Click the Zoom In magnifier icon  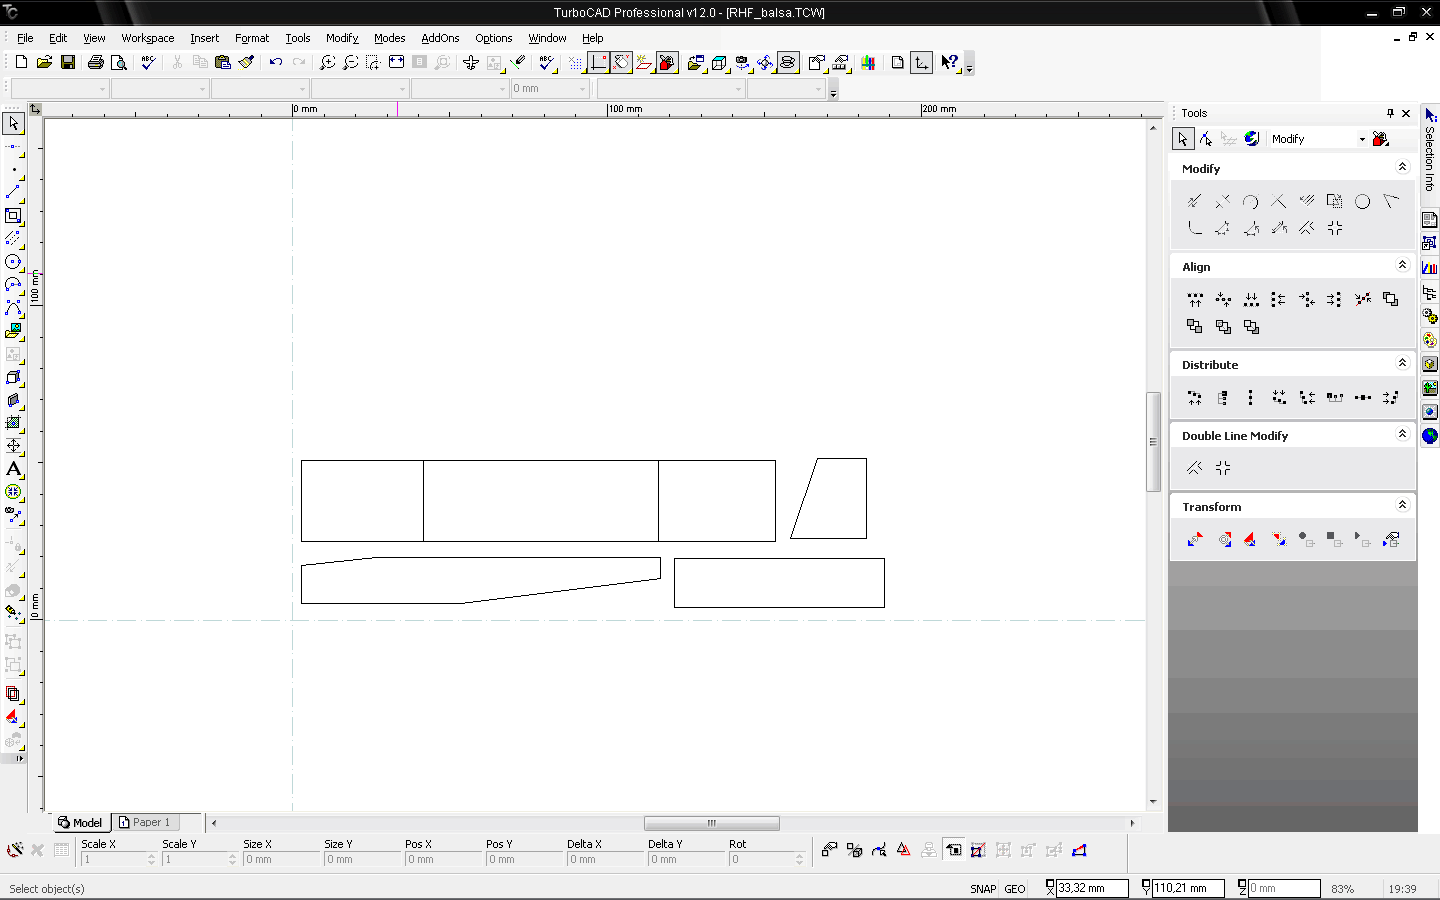tap(327, 62)
